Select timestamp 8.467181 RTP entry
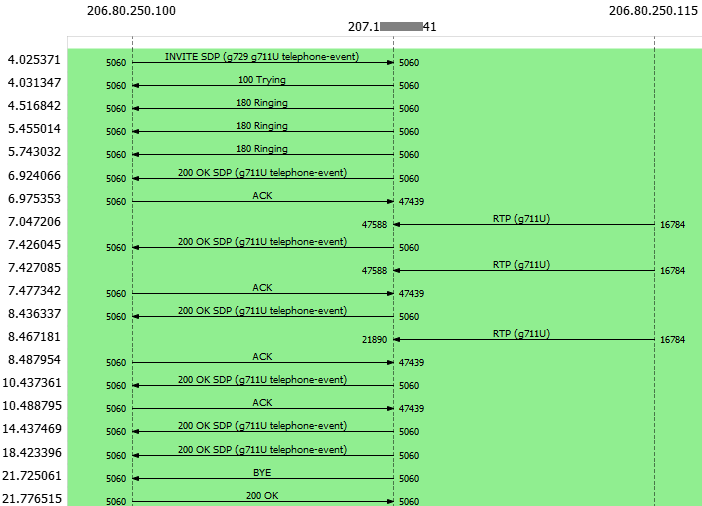702x506 pixels. click(34, 338)
